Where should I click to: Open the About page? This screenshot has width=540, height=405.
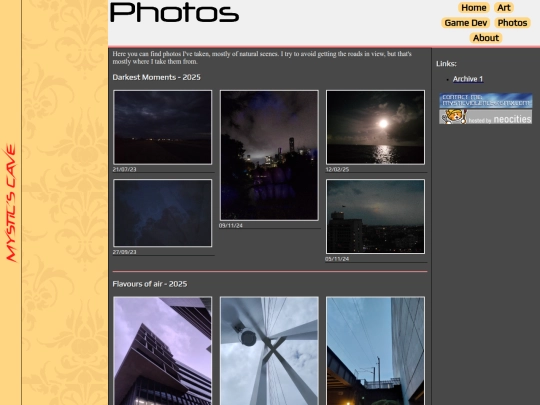pyautogui.click(x=486, y=38)
